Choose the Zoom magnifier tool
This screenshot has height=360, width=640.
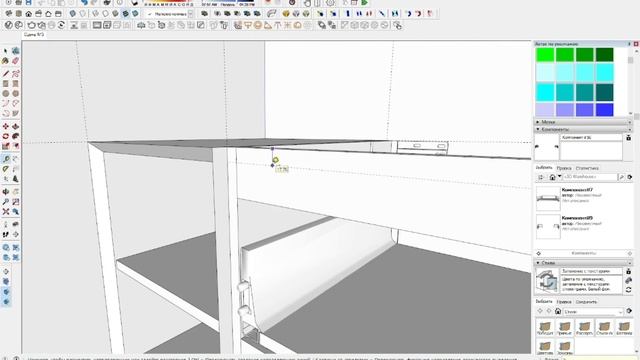click(6, 202)
